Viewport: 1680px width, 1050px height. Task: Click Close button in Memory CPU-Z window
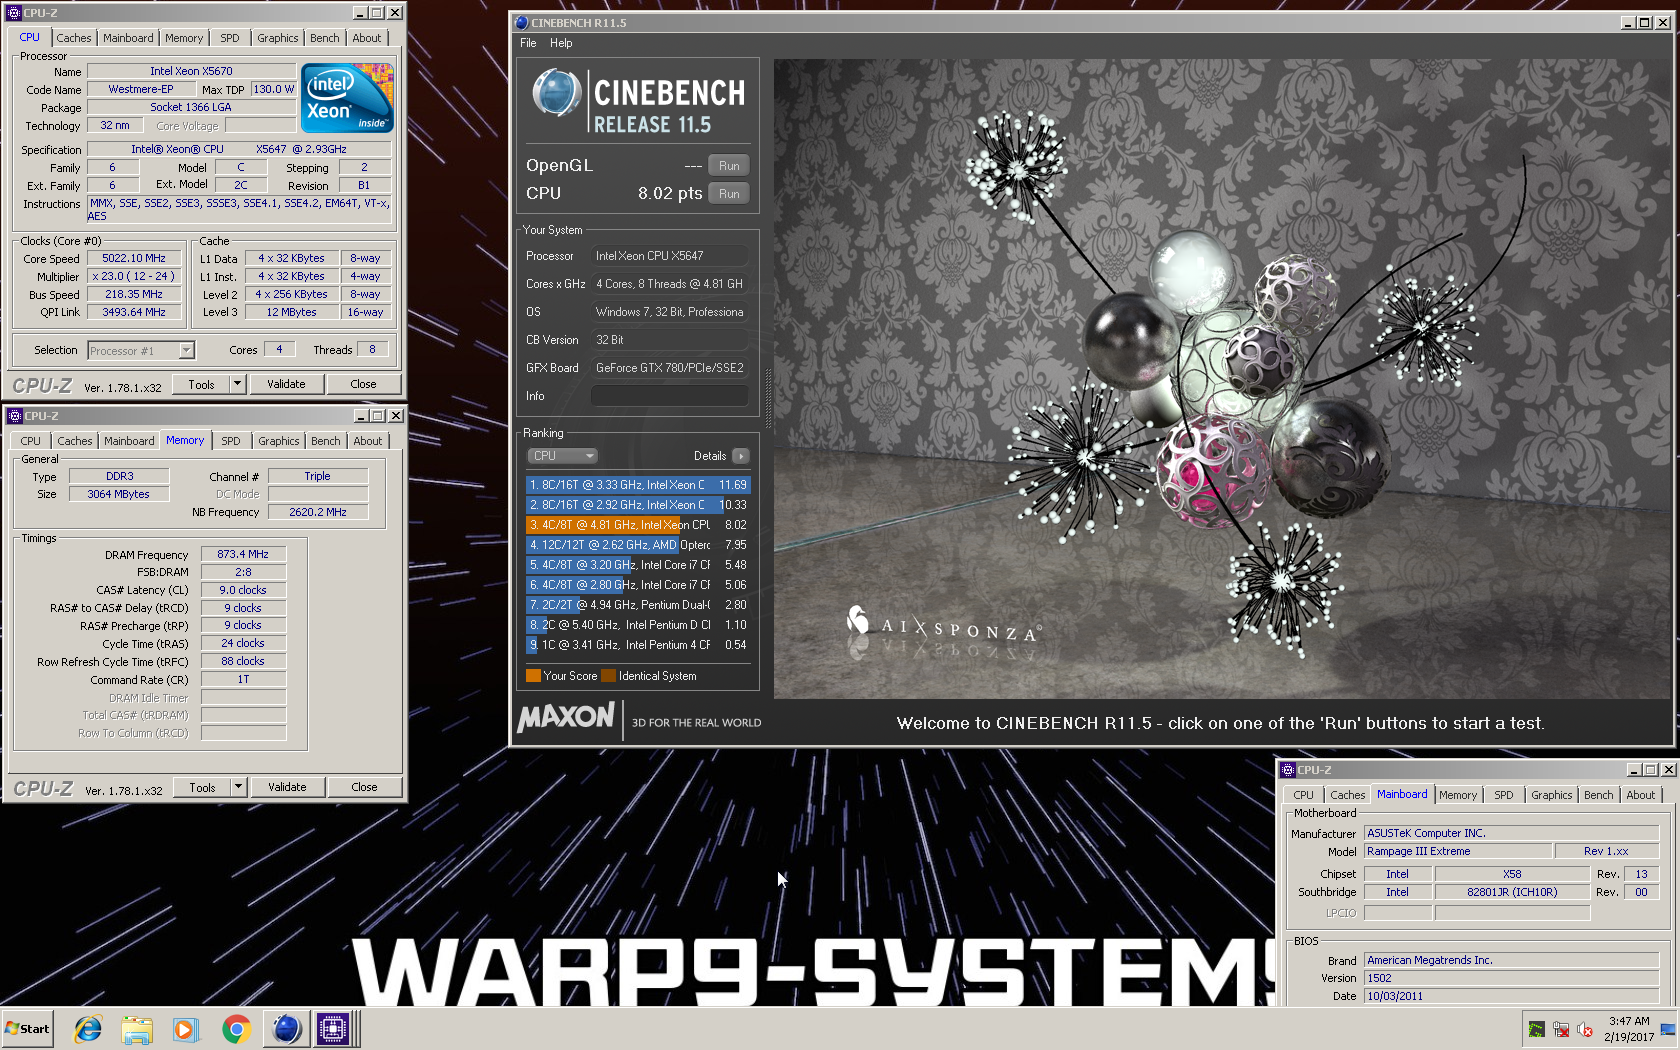click(365, 787)
